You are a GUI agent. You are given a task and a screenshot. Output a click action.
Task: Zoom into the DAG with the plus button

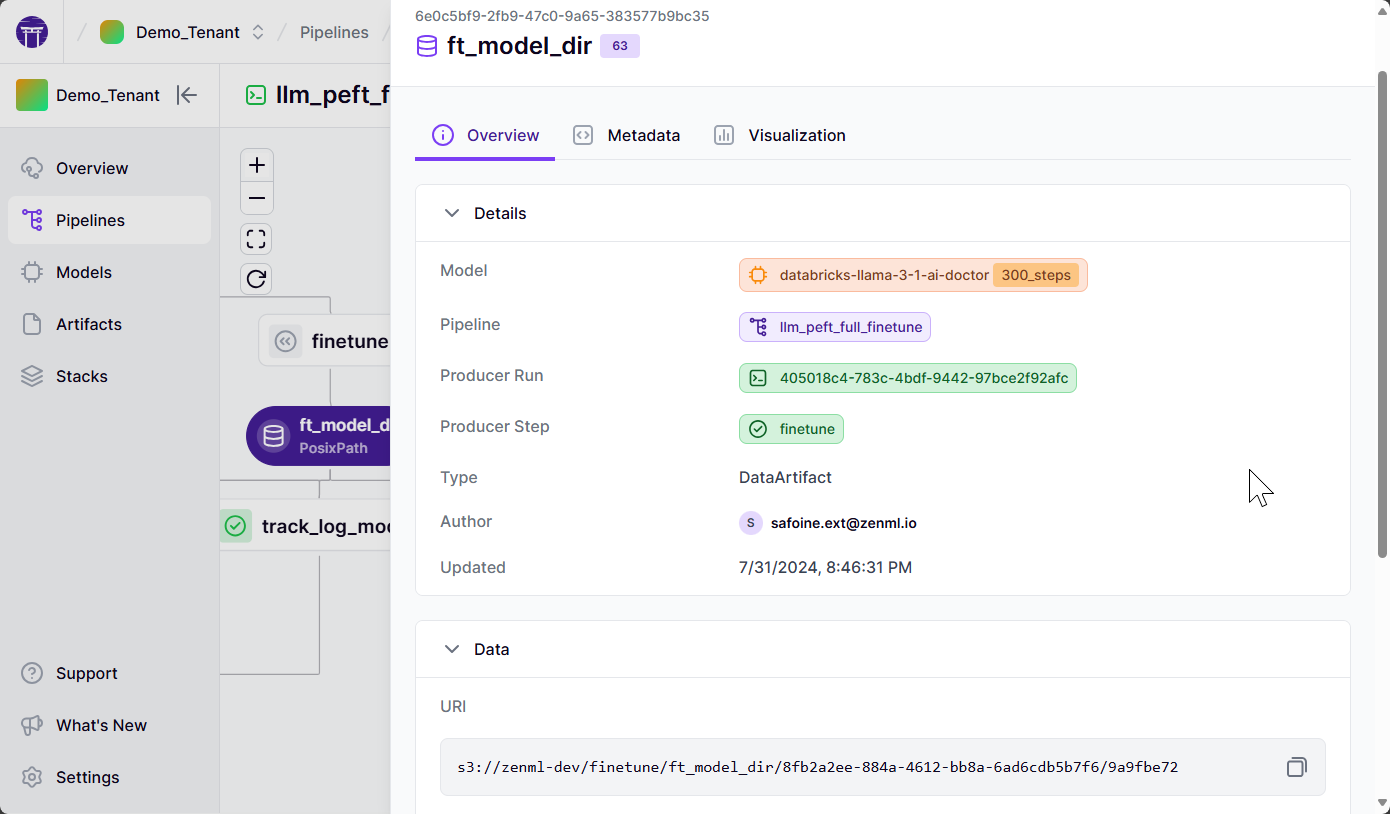[256, 164]
